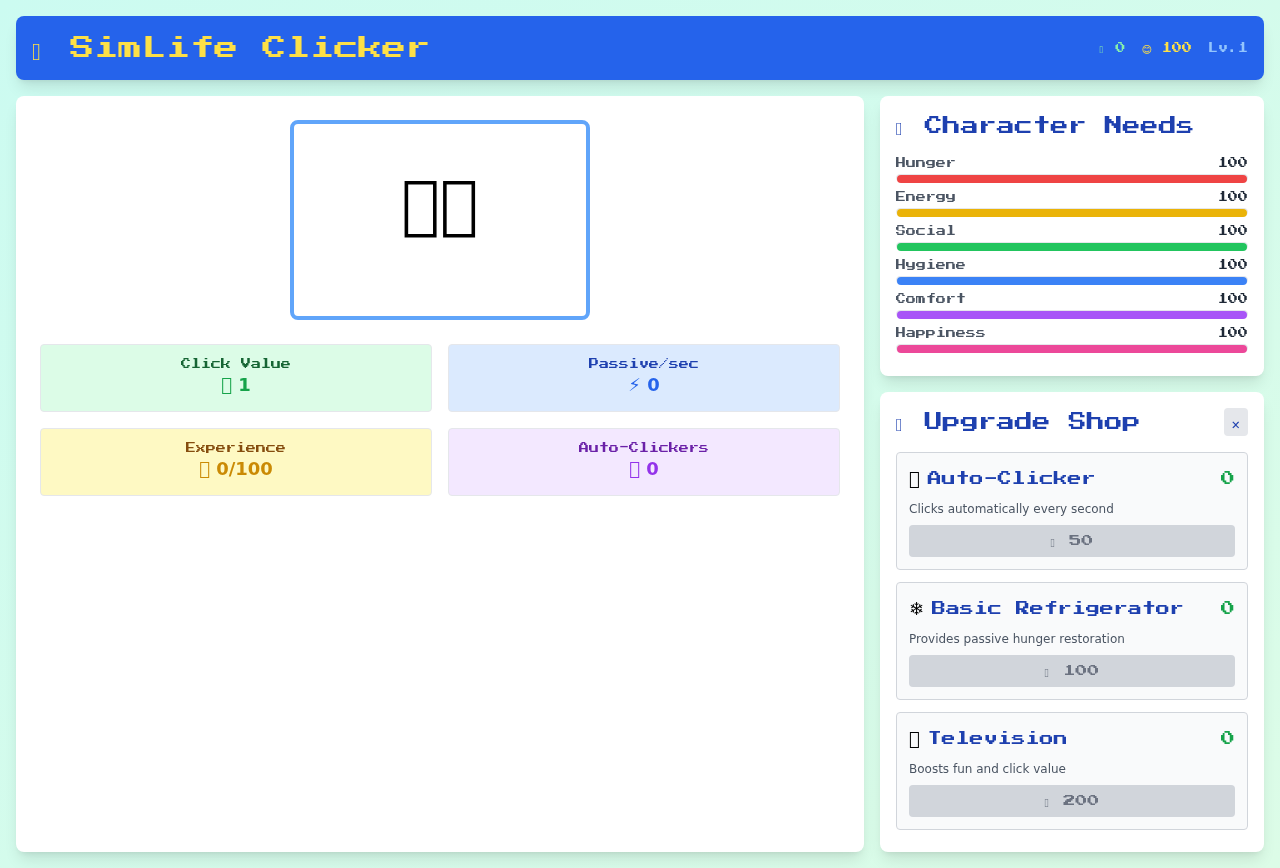Click the Television upgrade icon

pyautogui.click(x=914, y=739)
